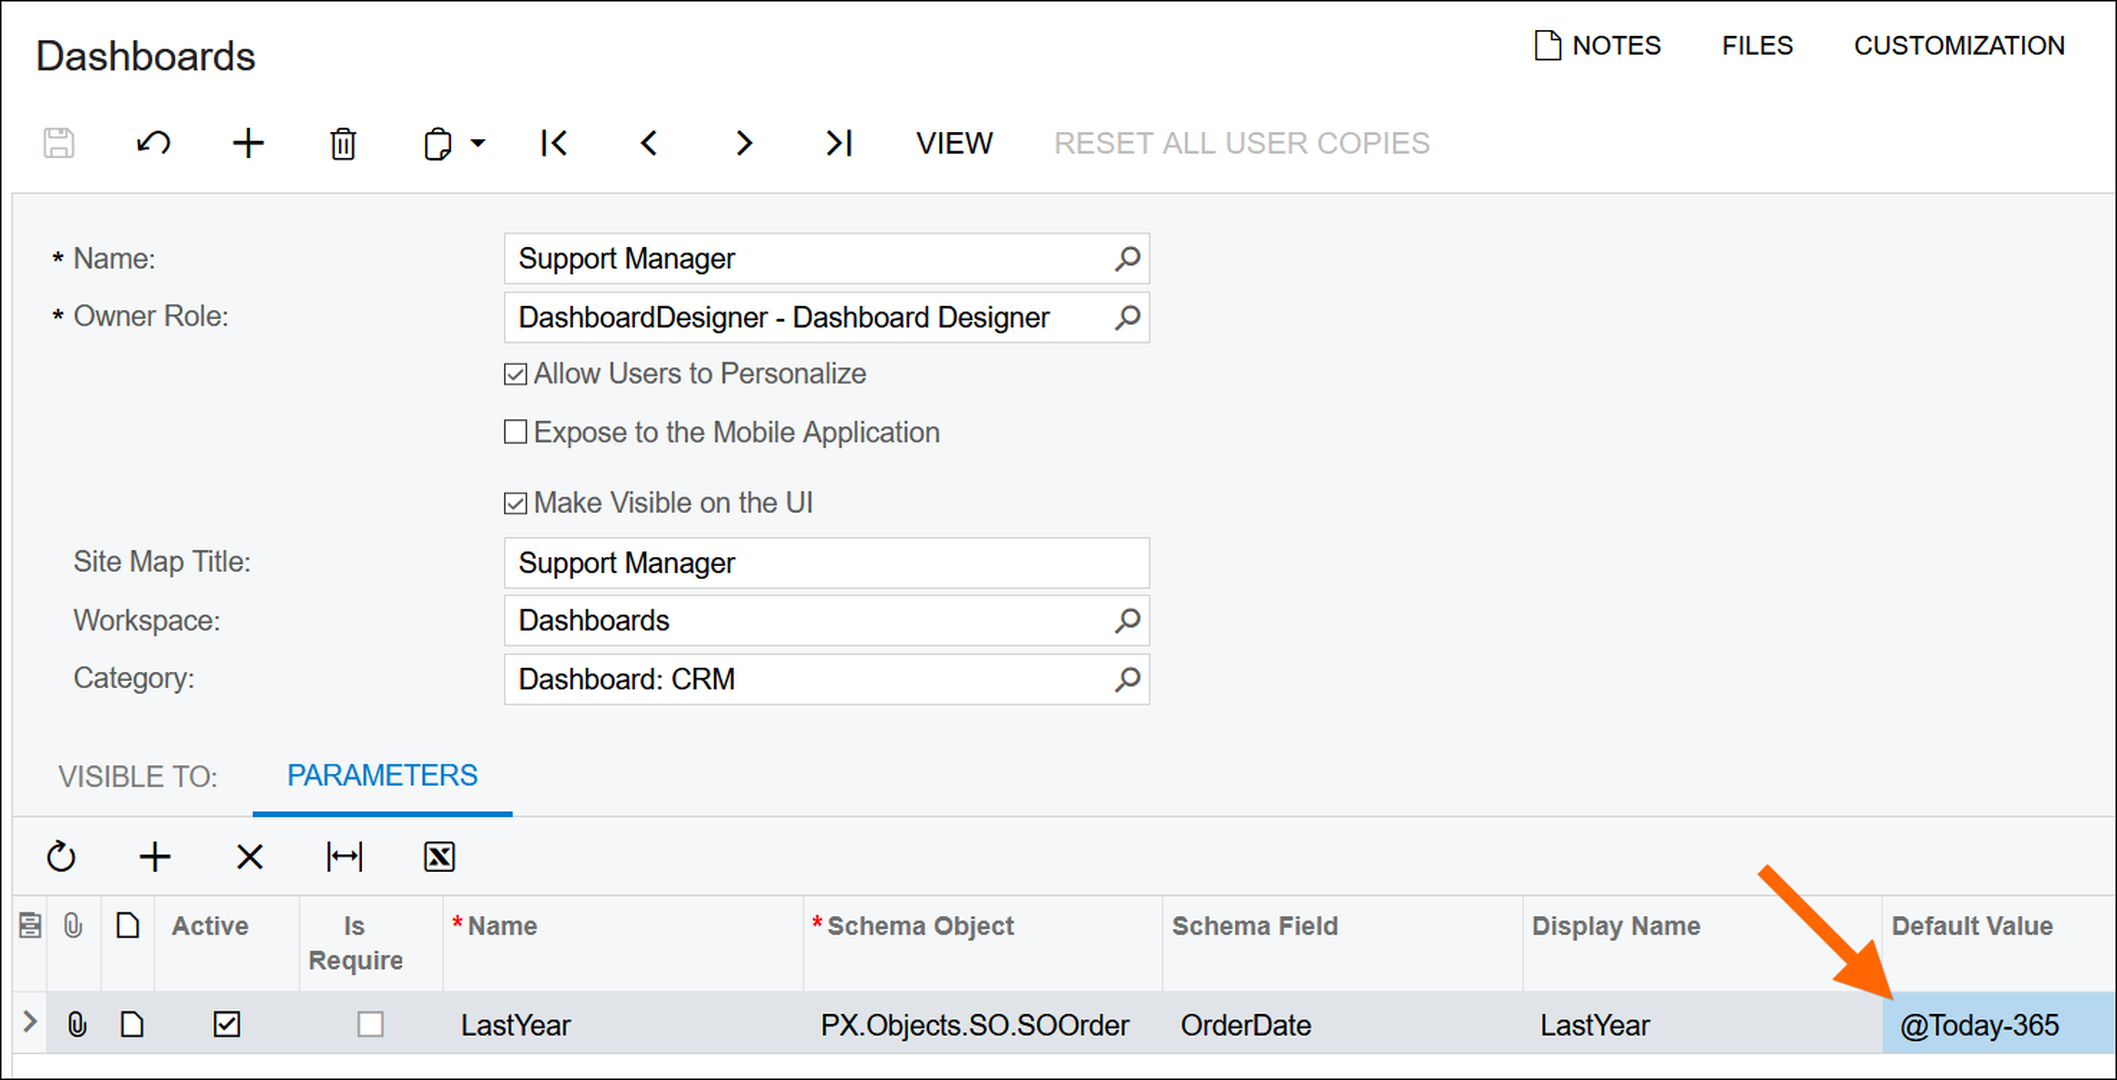Click the undo/cancel icon in the toolbar
Image resolution: width=2117 pixels, height=1080 pixels.
point(153,143)
